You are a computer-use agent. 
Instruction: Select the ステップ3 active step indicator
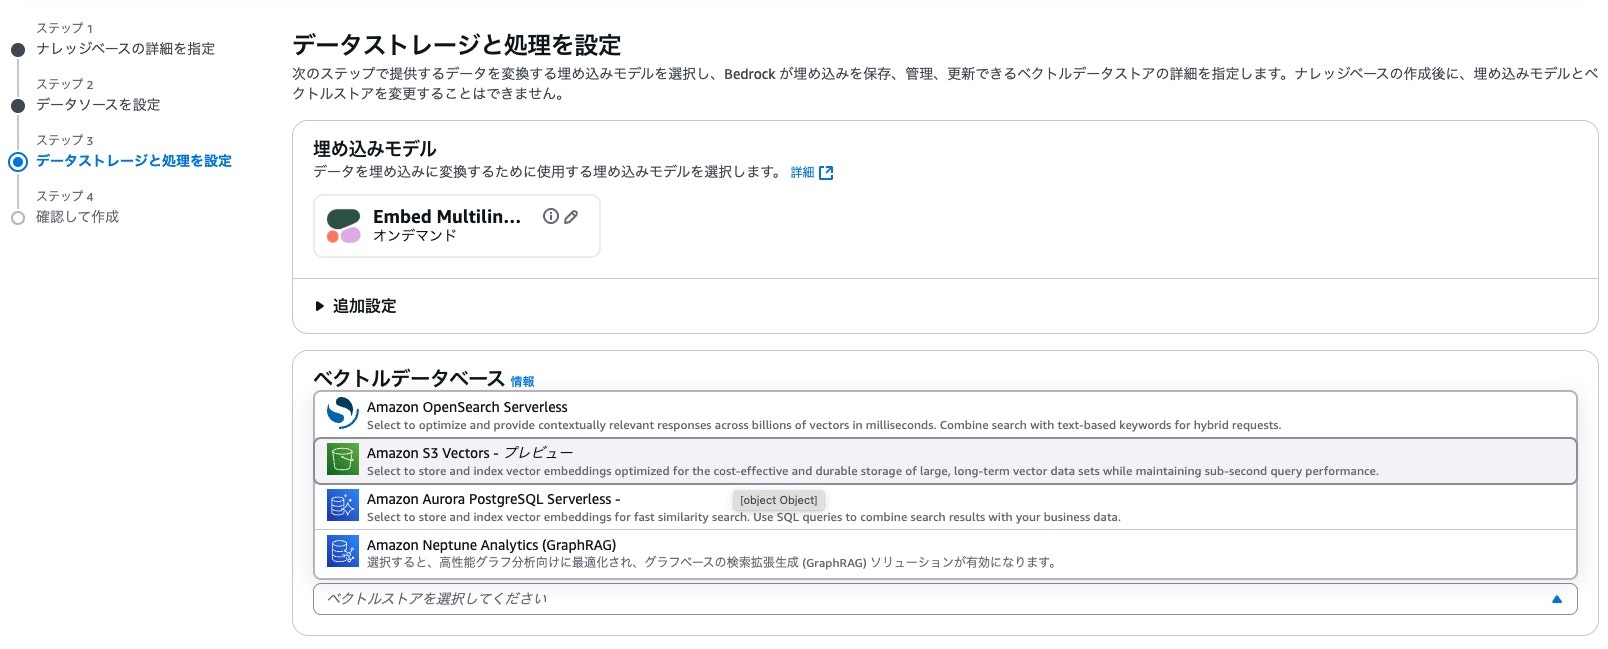(17, 161)
